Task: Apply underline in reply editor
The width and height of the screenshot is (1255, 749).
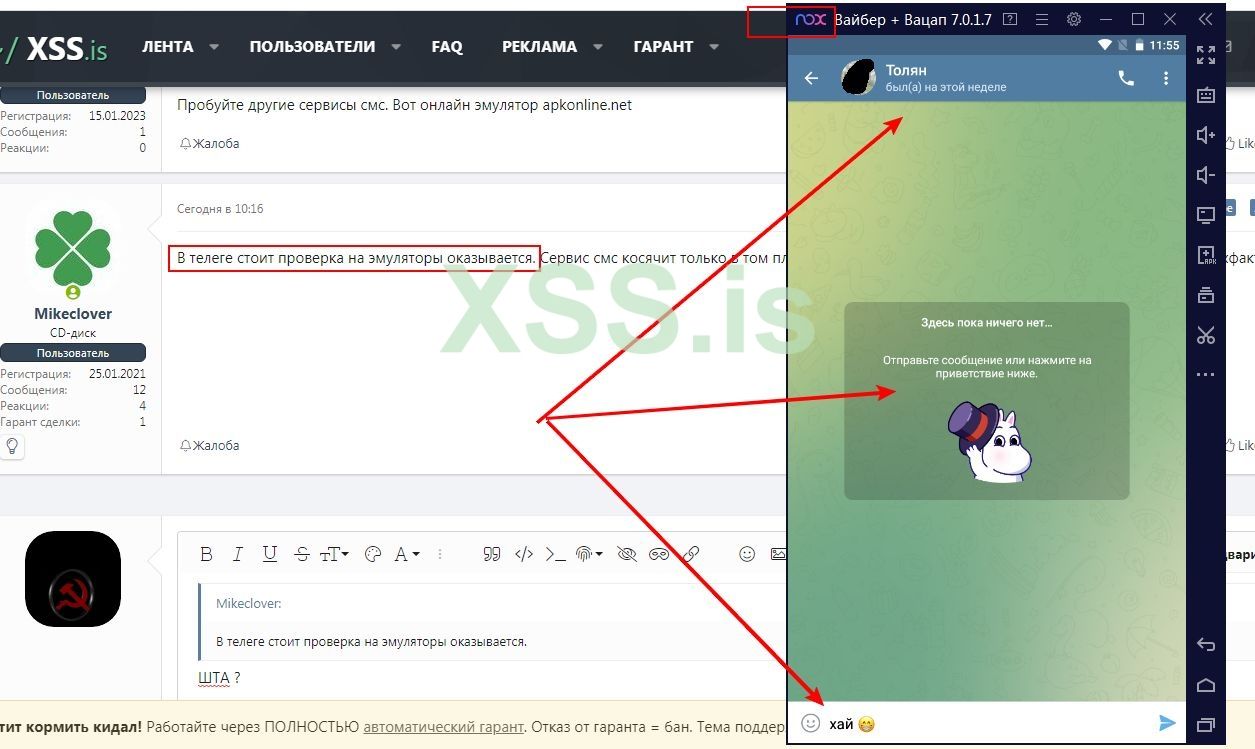Action: [x=269, y=554]
